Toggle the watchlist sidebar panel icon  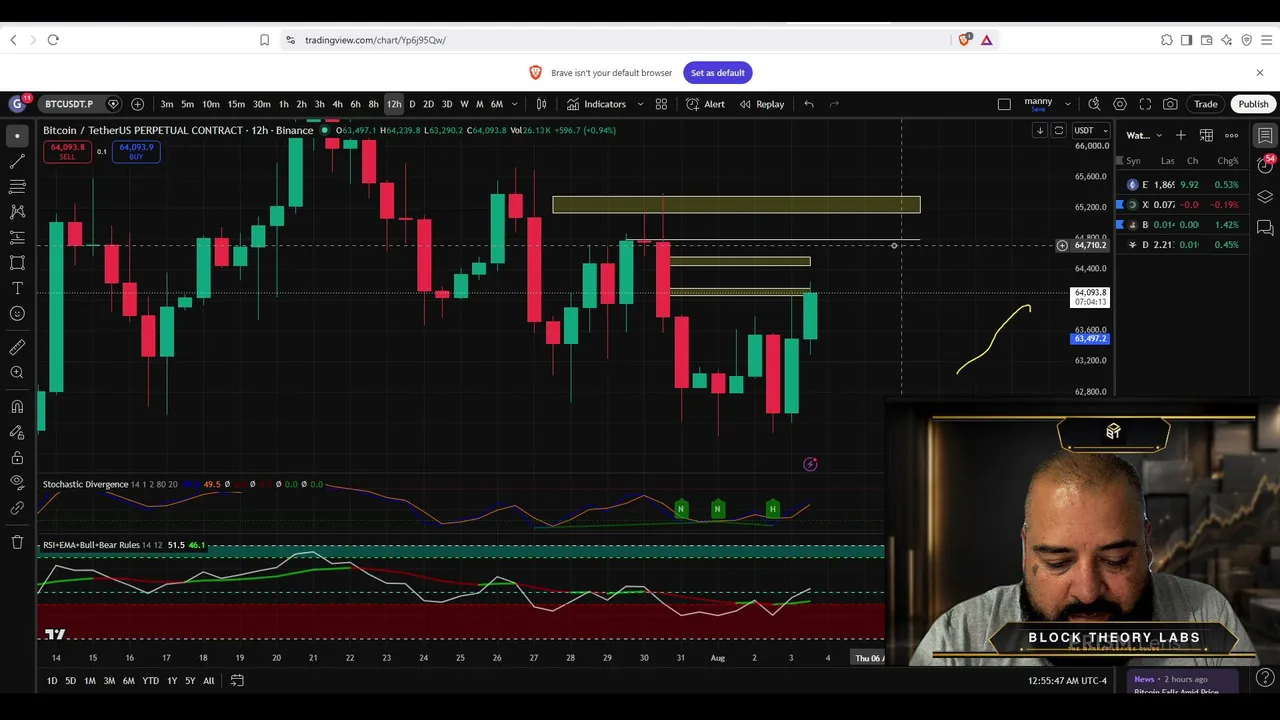pos(1265,135)
